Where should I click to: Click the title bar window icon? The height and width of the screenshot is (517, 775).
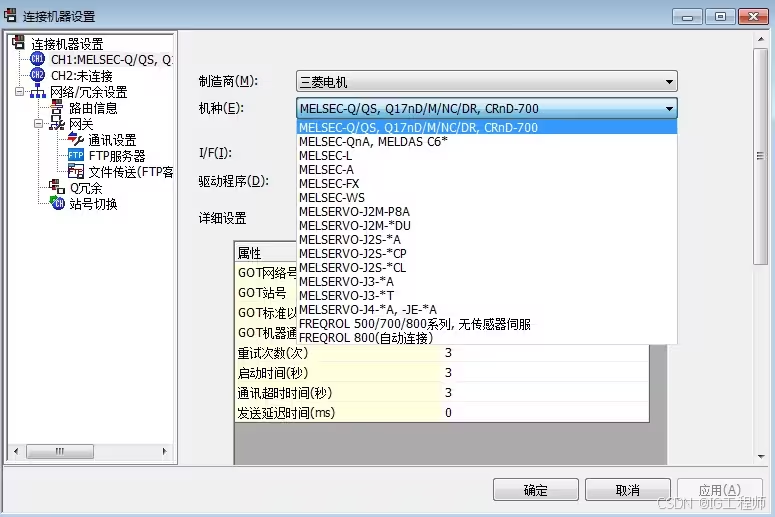point(10,15)
